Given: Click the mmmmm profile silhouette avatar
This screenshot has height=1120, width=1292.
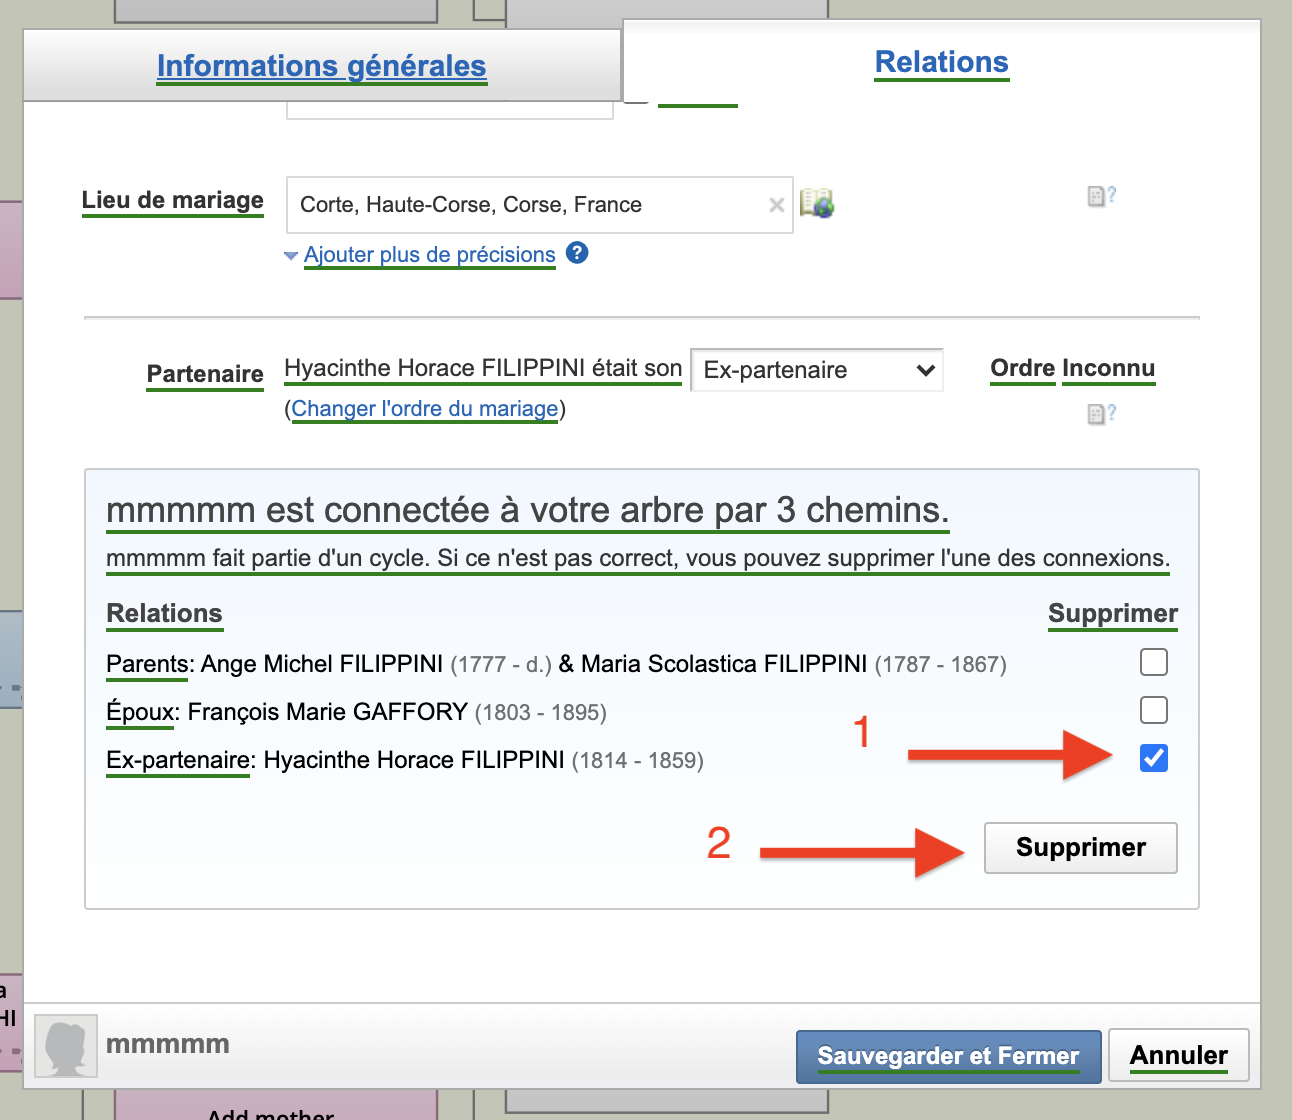Looking at the screenshot, I should tap(66, 1045).
